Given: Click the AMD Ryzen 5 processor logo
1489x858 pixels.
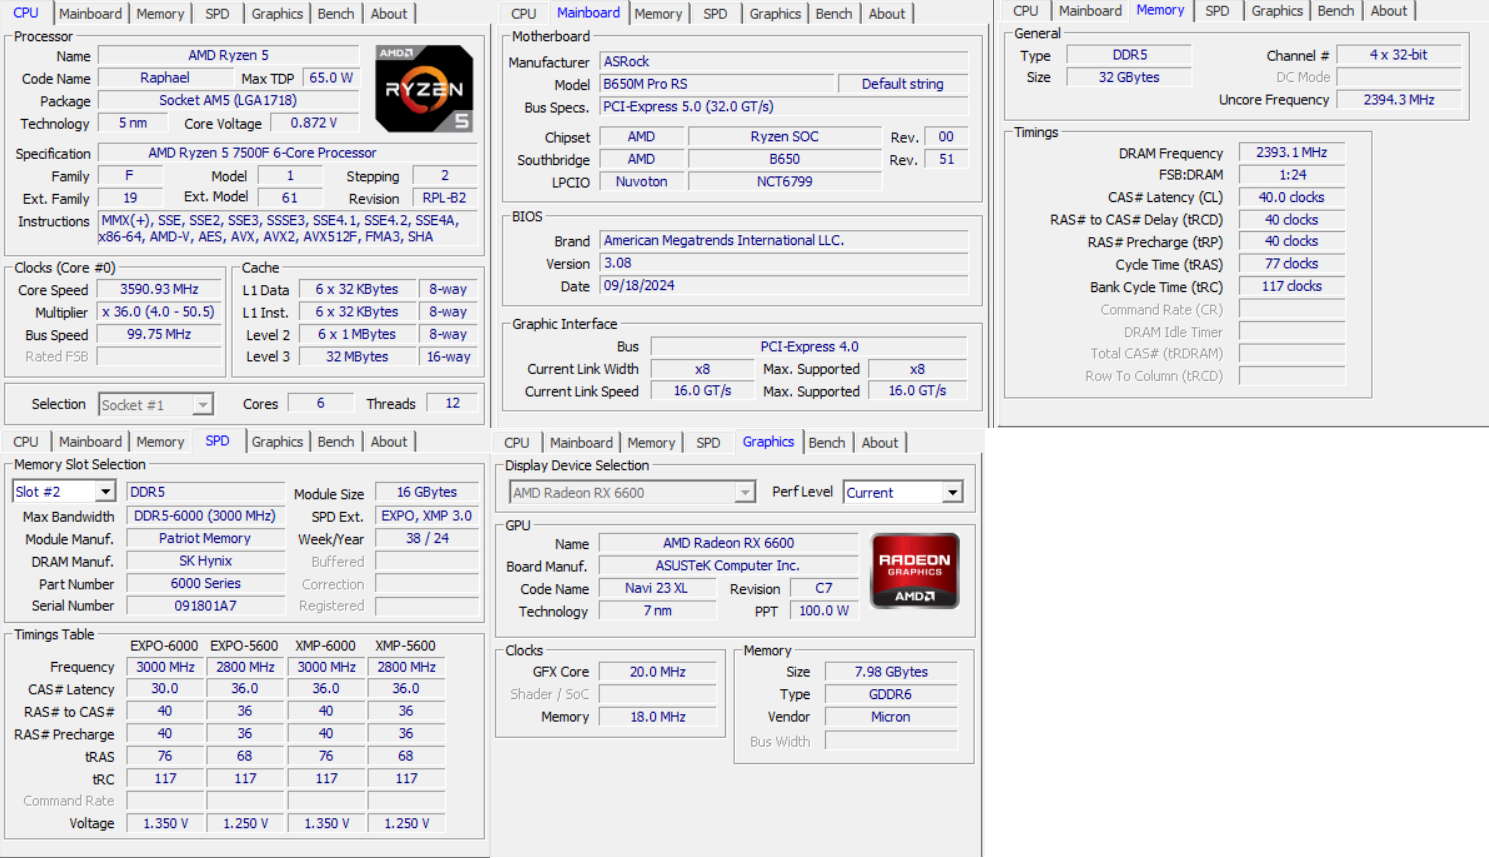Looking at the screenshot, I should [424, 89].
